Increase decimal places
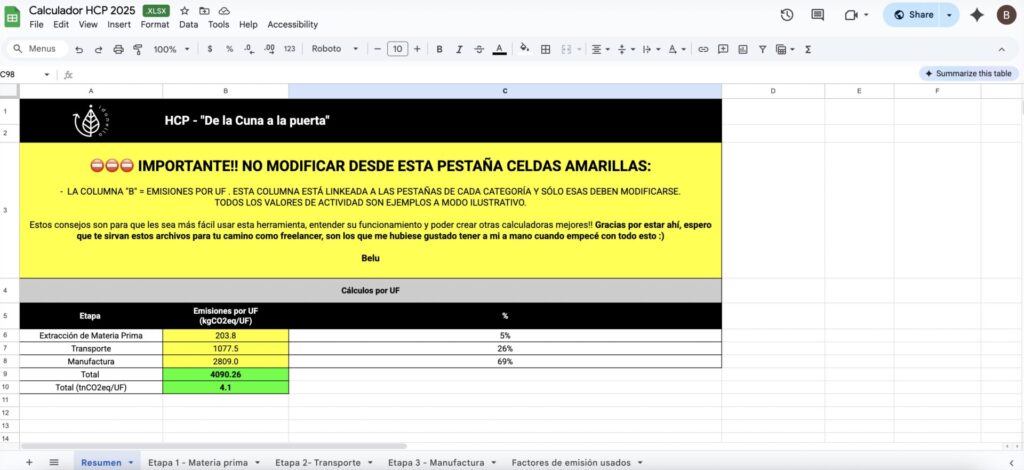This screenshot has width=1024, height=470. tap(269, 49)
